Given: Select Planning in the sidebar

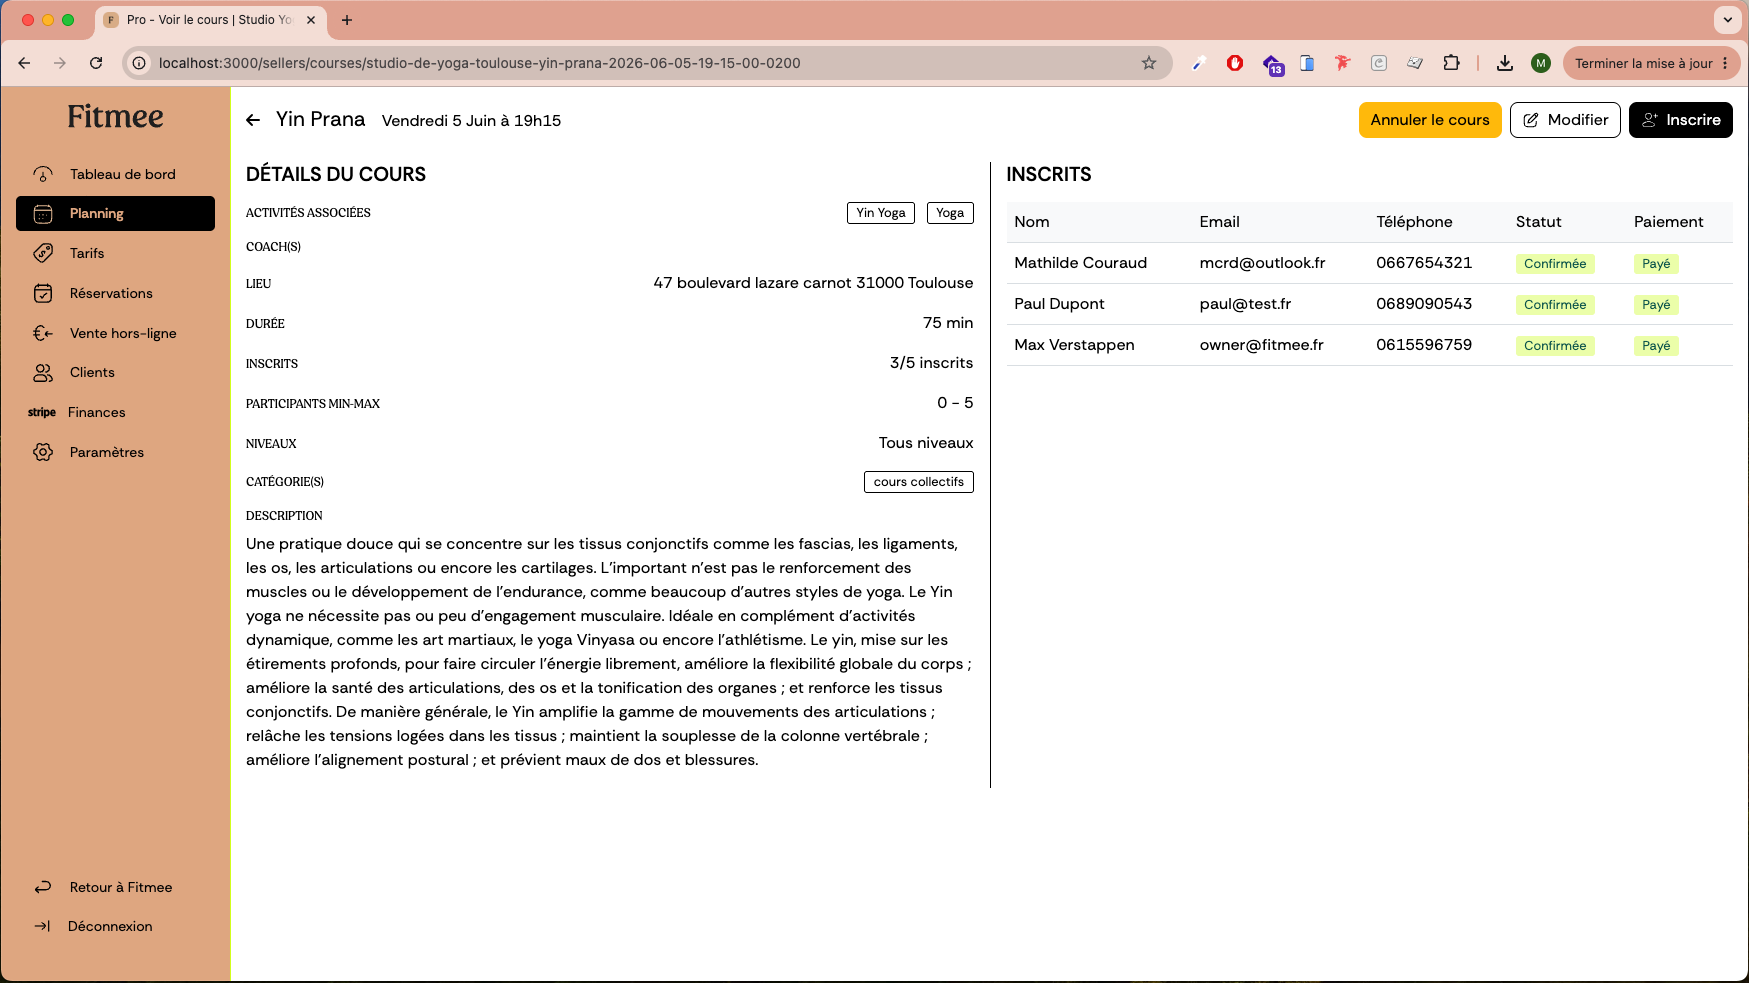Looking at the screenshot, I should (x=115, y=214).
